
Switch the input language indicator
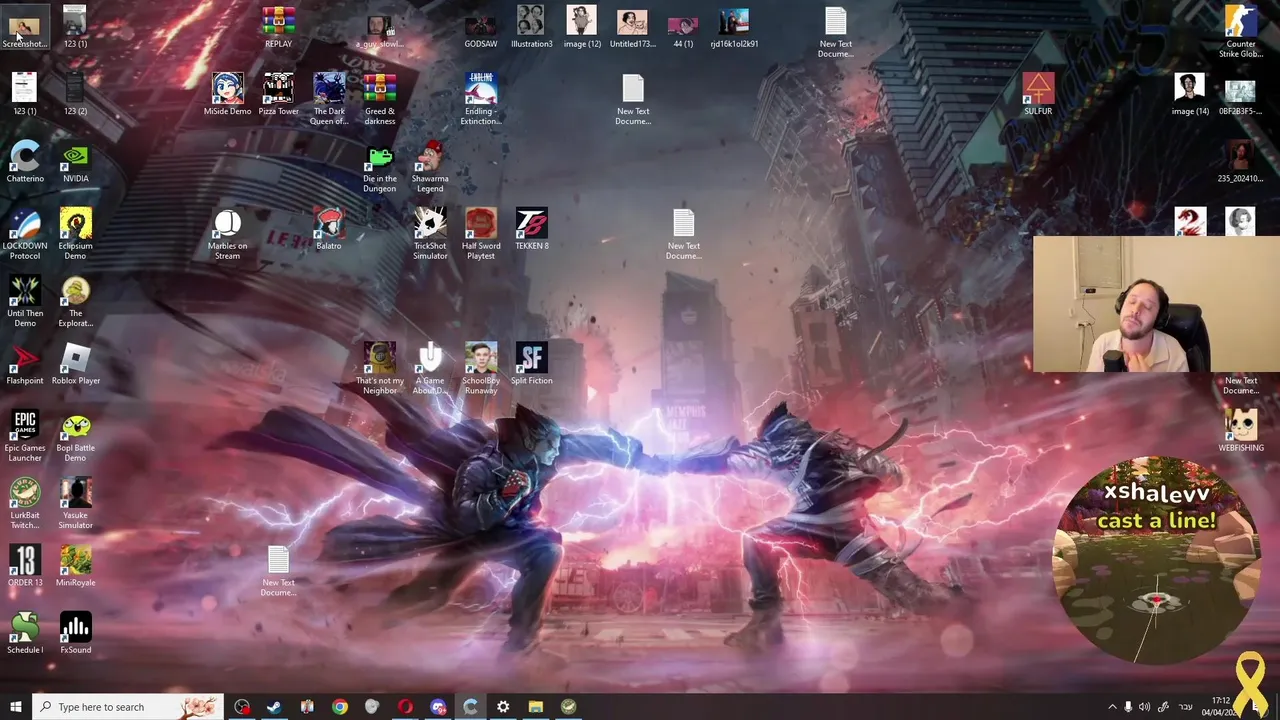(1185, 707)
